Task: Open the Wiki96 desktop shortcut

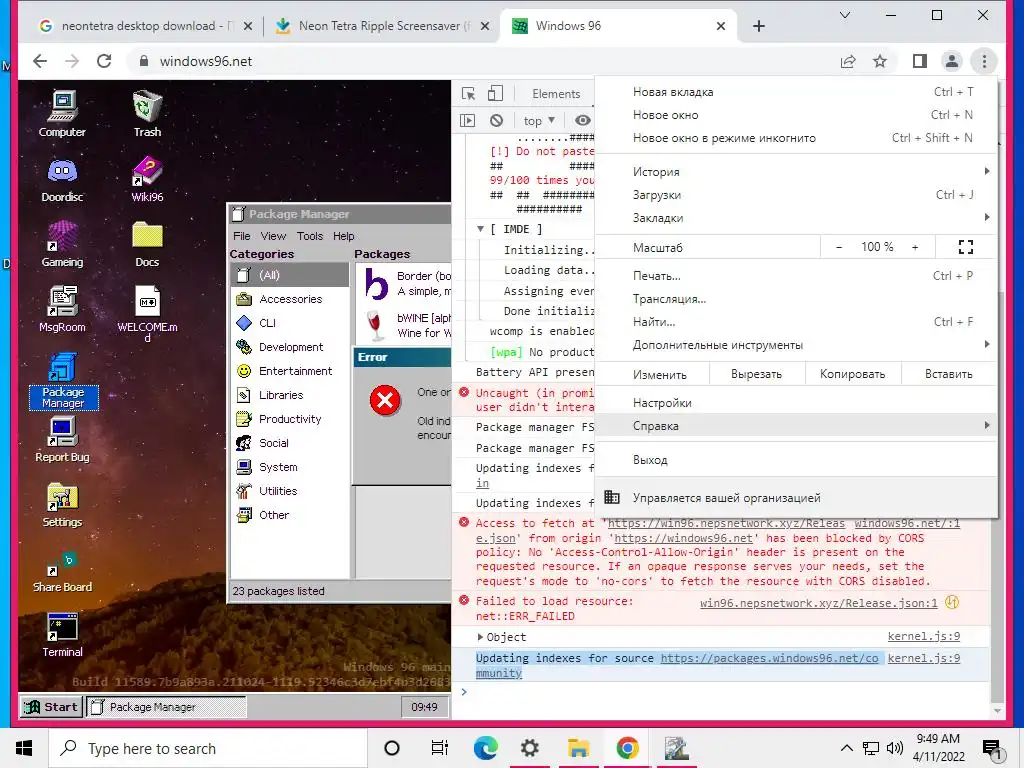Action: [147, 180]
